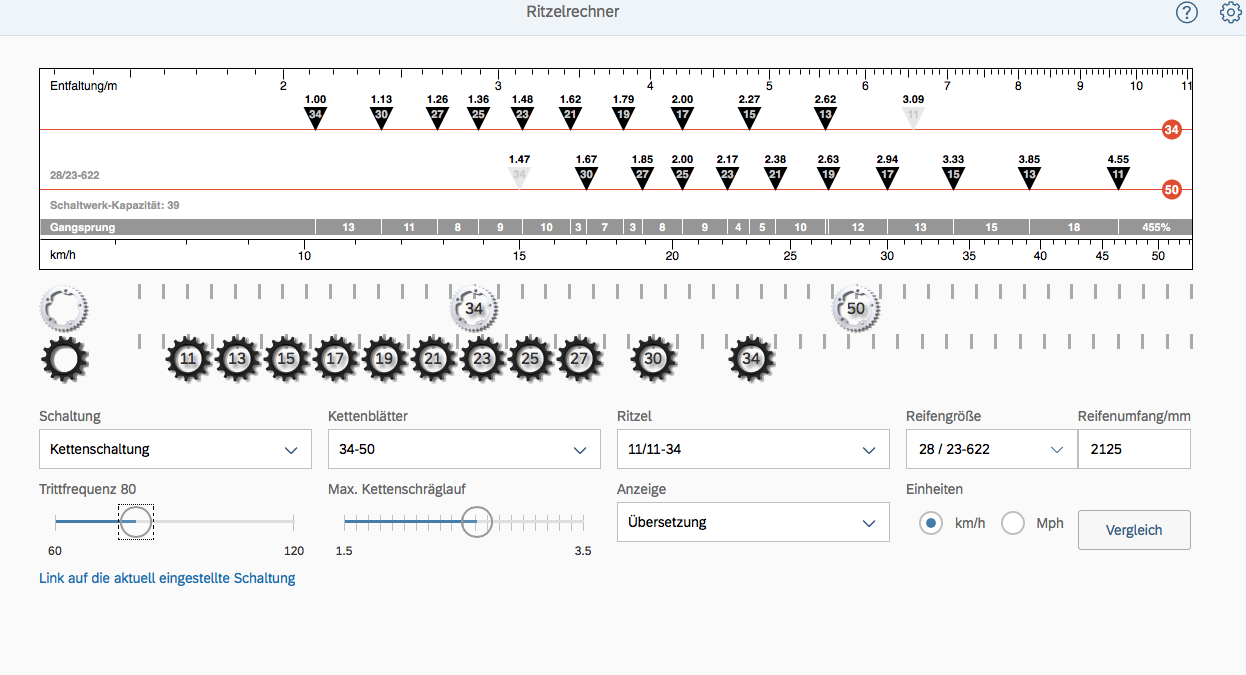Click the empty black sprocket placeholder
The height and width of the screenshot is (675, 1246).
click(64, 359)
